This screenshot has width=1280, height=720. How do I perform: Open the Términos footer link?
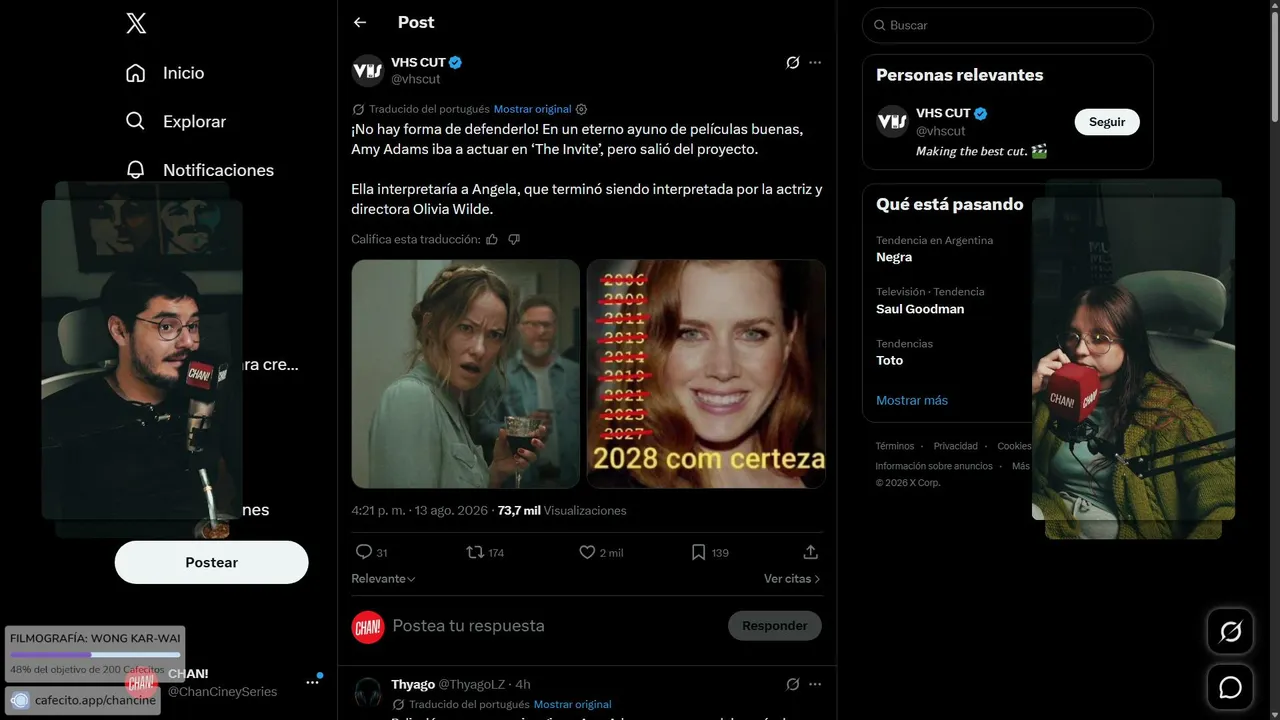(x=895, y=446)
